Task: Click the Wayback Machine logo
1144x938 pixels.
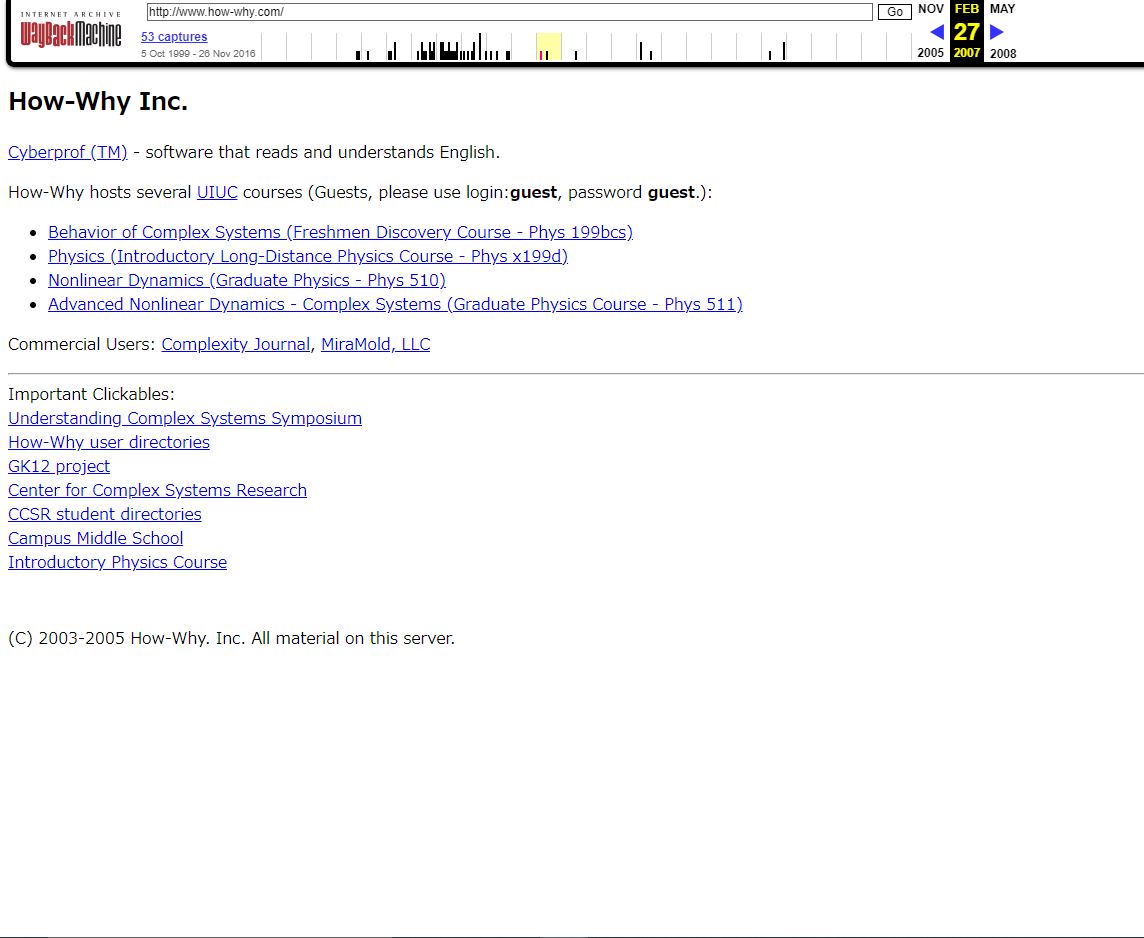Action: [70, 33]
